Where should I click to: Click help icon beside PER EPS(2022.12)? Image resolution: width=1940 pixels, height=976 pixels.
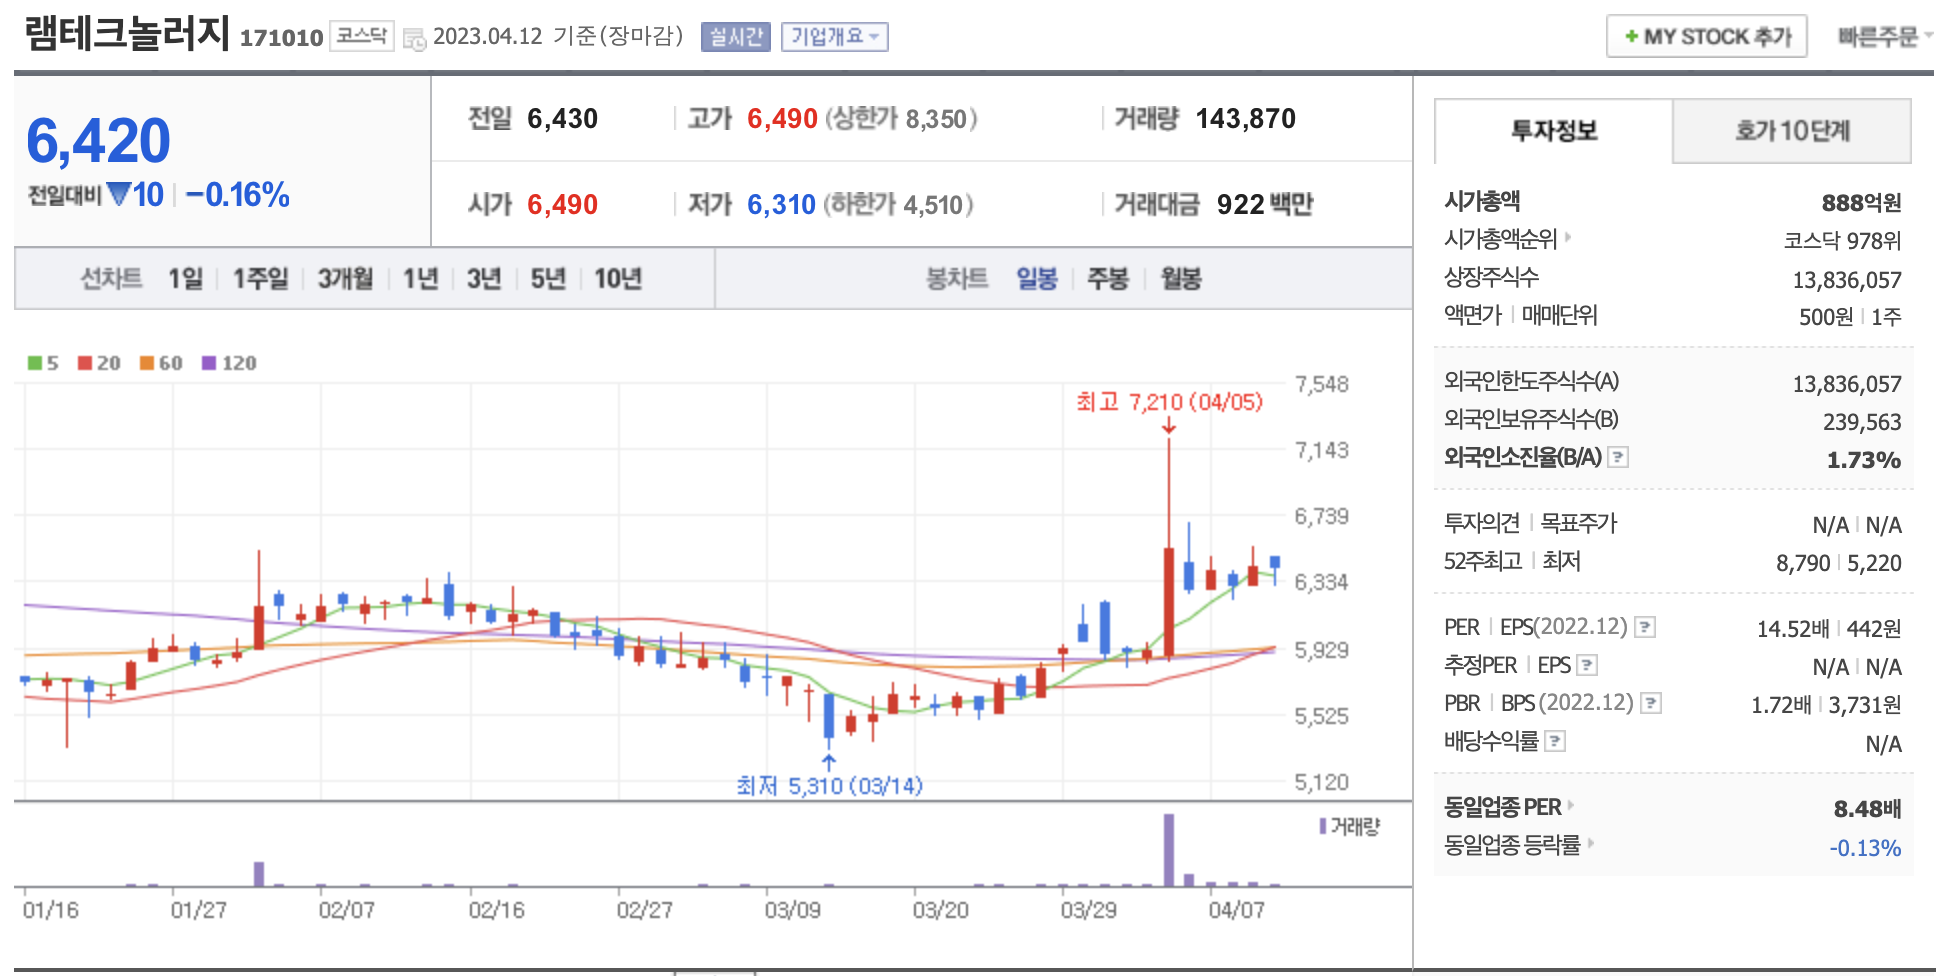(x=1645, y=627)
